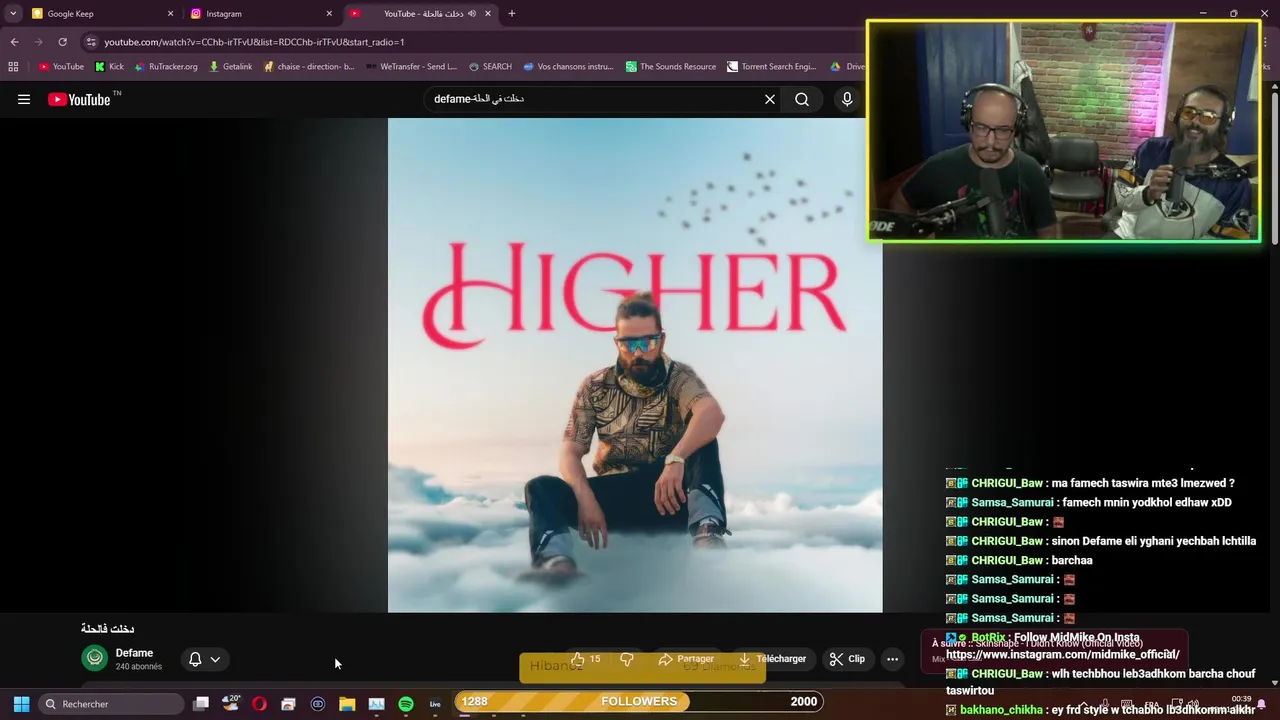Open the WeTransfer bookmark
Viewport: 1280px width, 720px height.
(x=411, y=67)
